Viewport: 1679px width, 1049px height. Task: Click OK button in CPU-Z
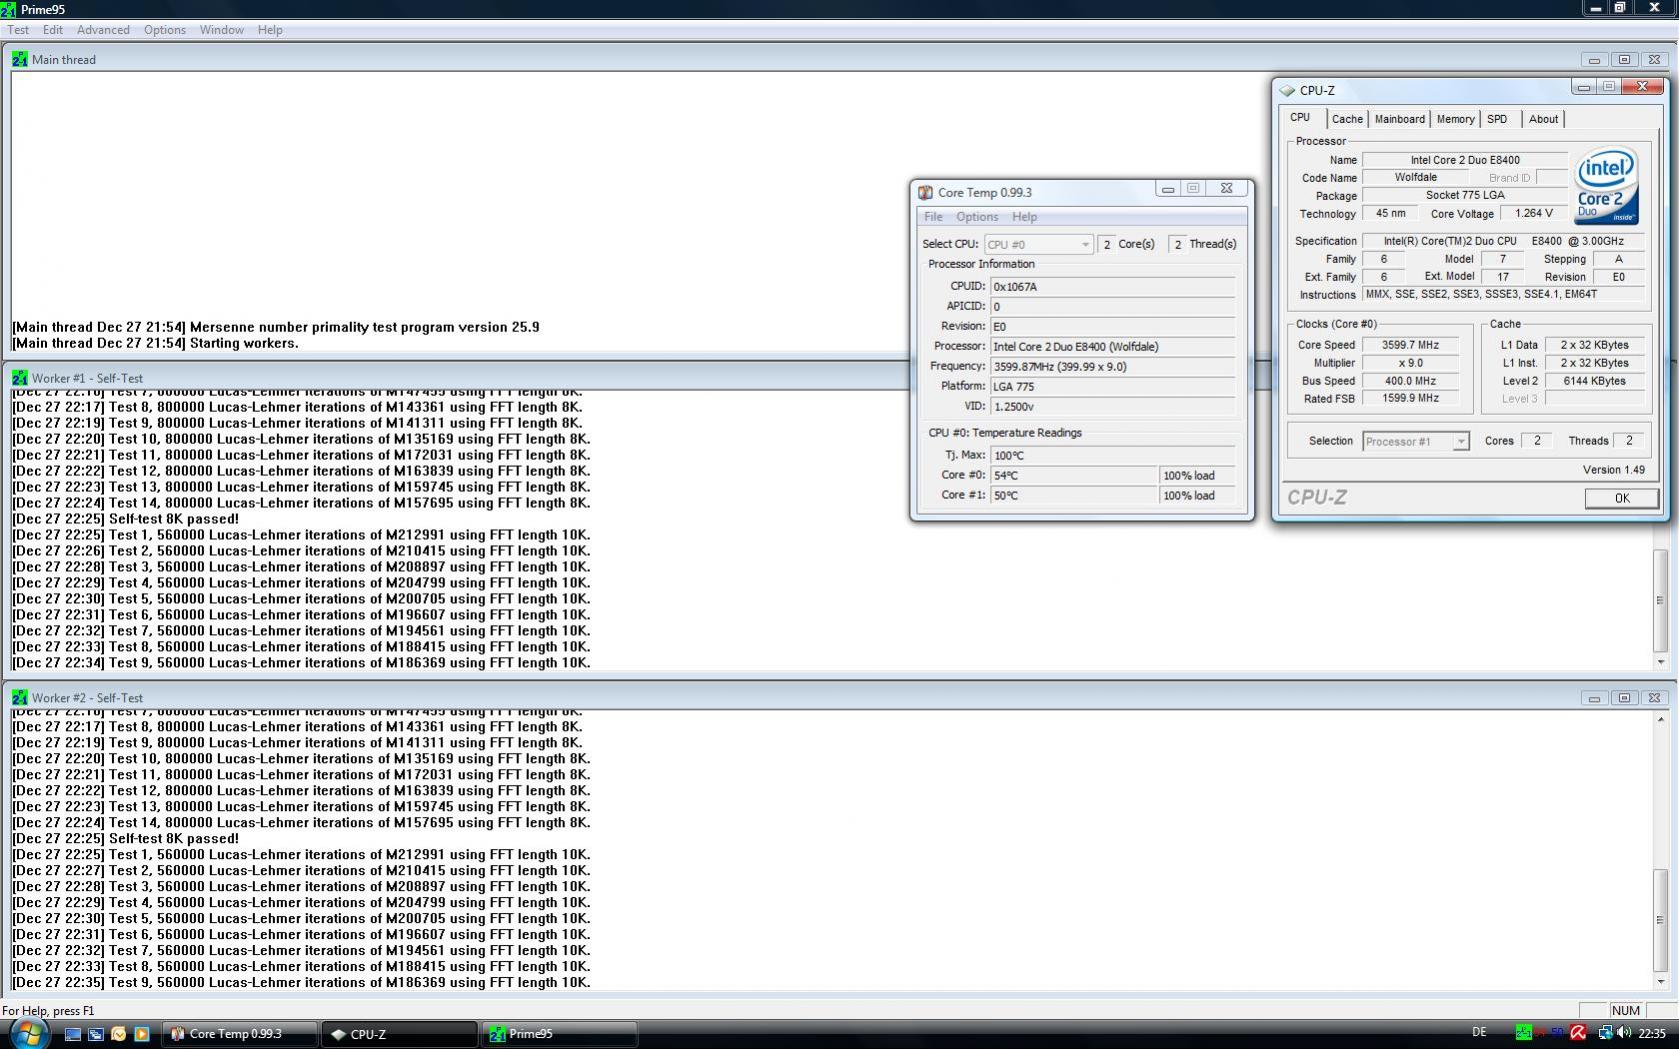click(1621, 498)
